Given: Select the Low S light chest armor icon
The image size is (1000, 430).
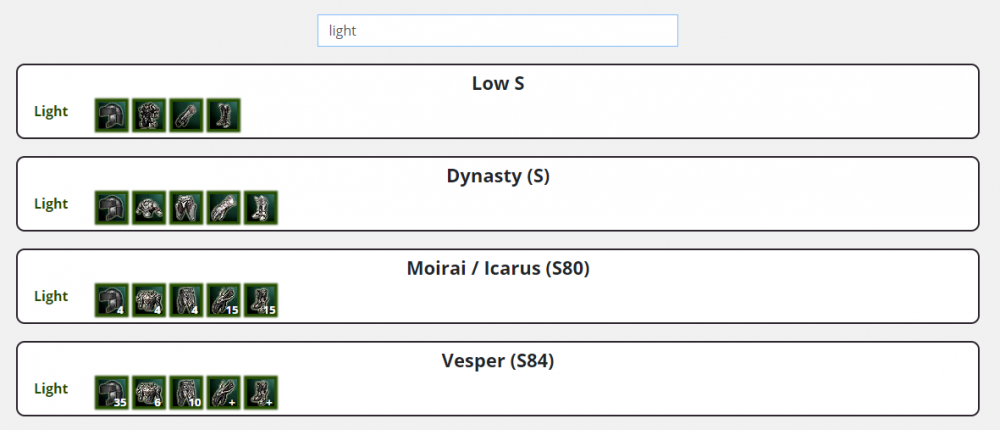Looking at the screenshot, I should 149,115.
